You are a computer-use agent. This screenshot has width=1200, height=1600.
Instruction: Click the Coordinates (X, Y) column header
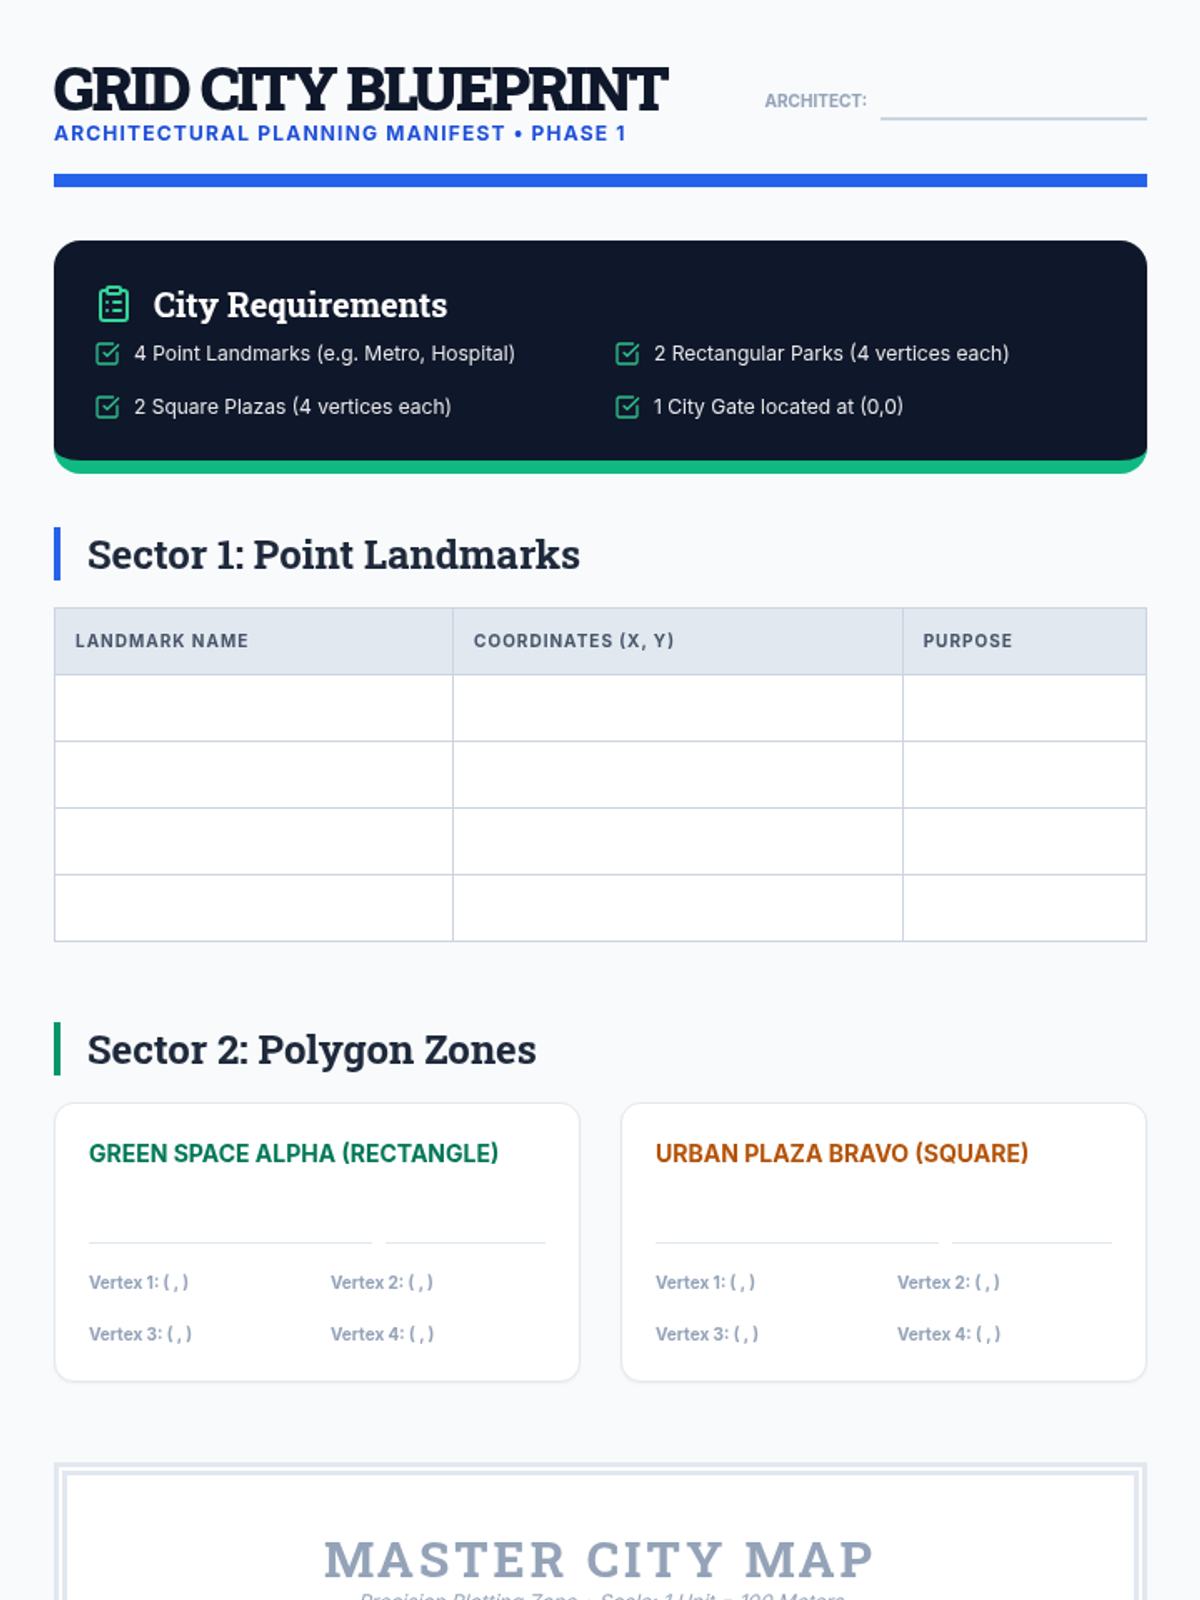point(574,641)
